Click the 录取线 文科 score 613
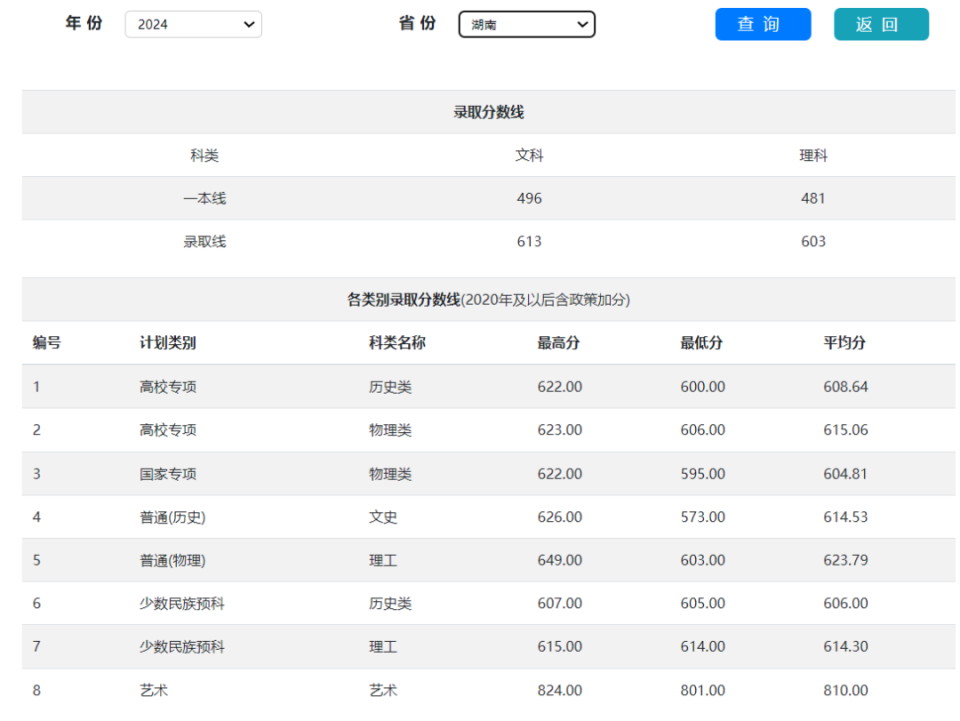The image size is (960, 721). [x=529, y=242]
